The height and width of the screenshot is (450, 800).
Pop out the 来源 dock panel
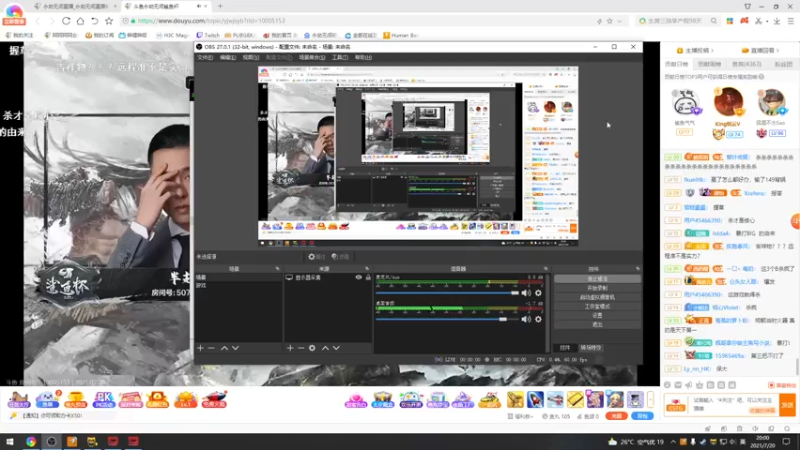click(x=367, y=269)
